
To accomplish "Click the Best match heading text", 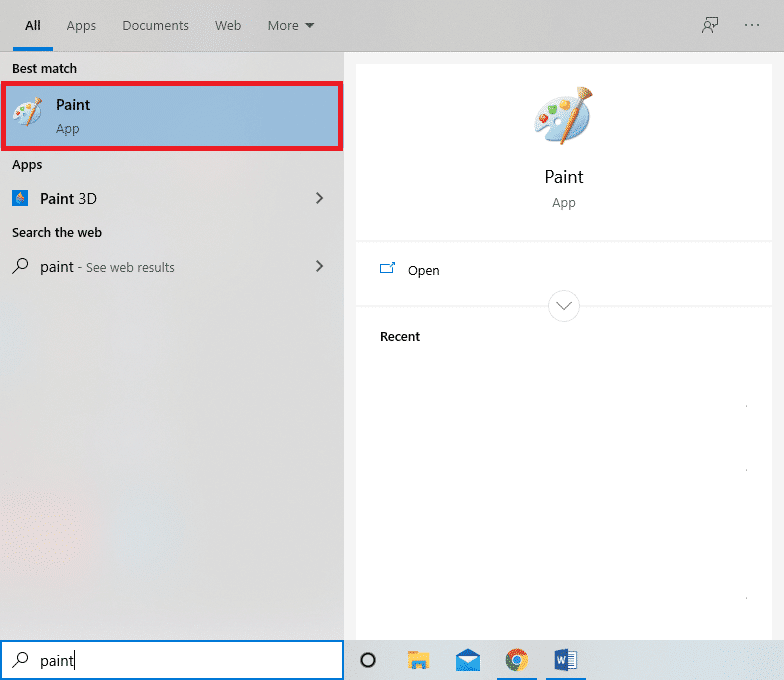I will pyautogui.click(x=44, y=68).
